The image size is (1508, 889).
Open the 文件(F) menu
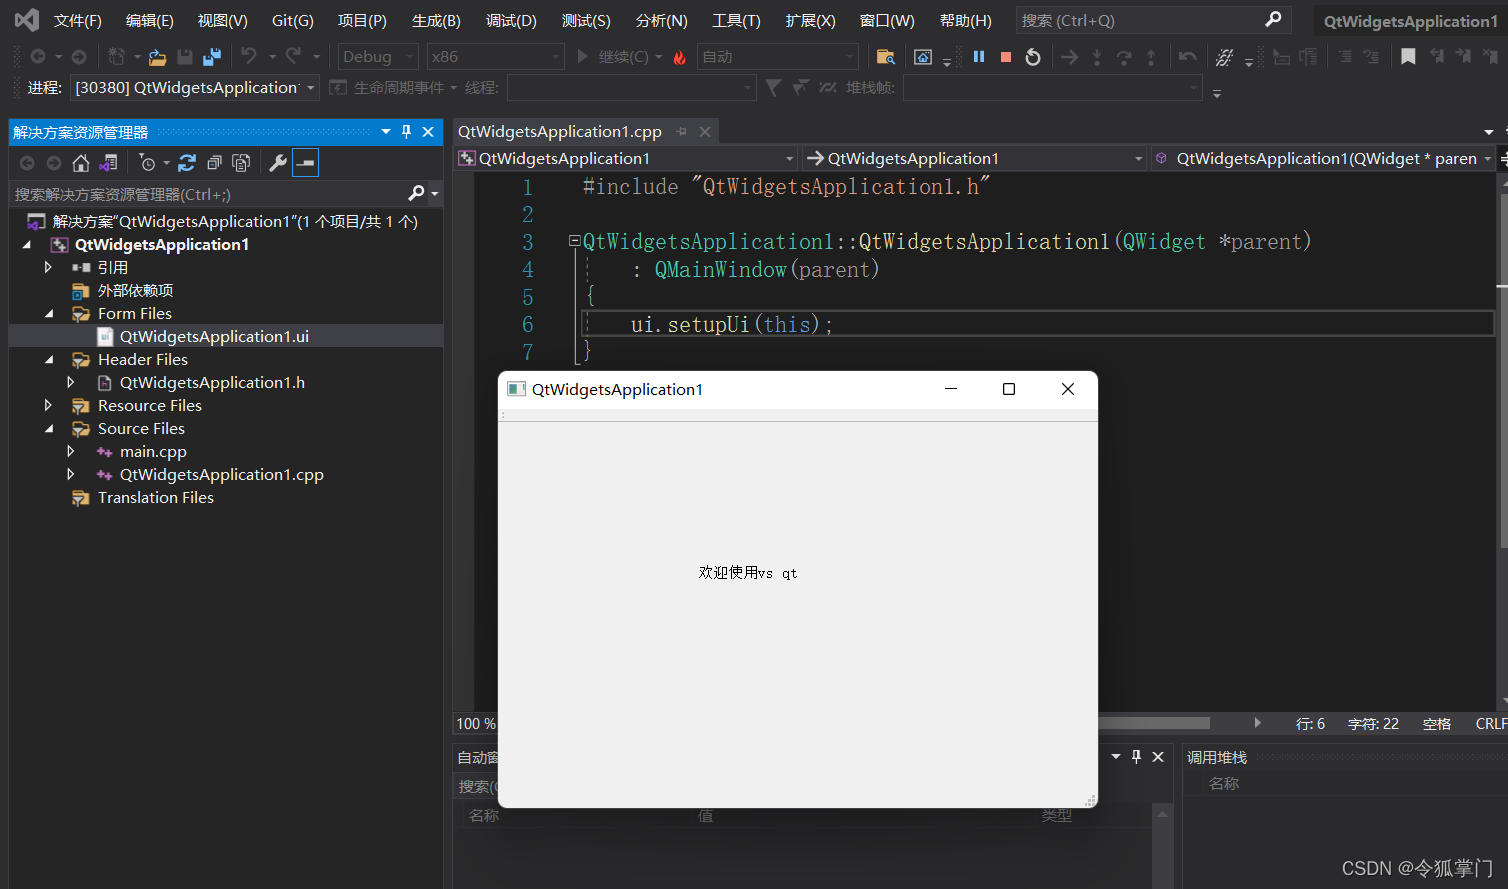click(x=78, y=20)
